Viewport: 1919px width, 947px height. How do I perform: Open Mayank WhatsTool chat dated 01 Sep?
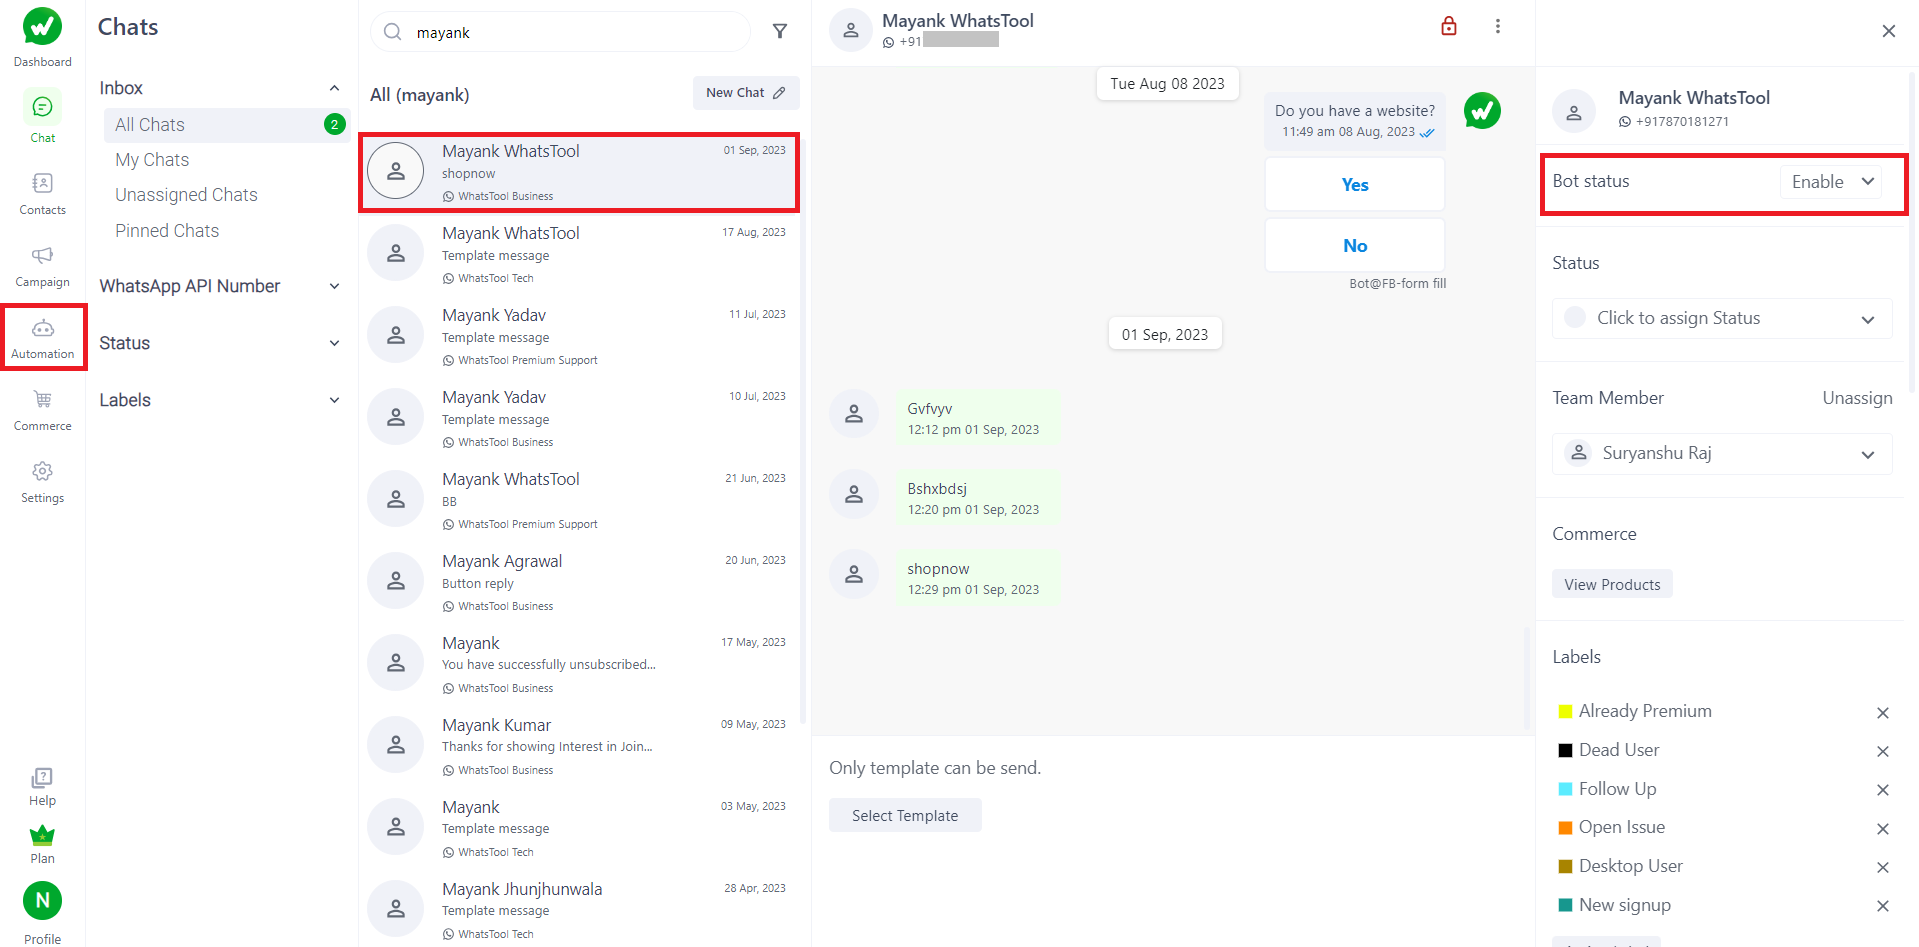(579, 172)
